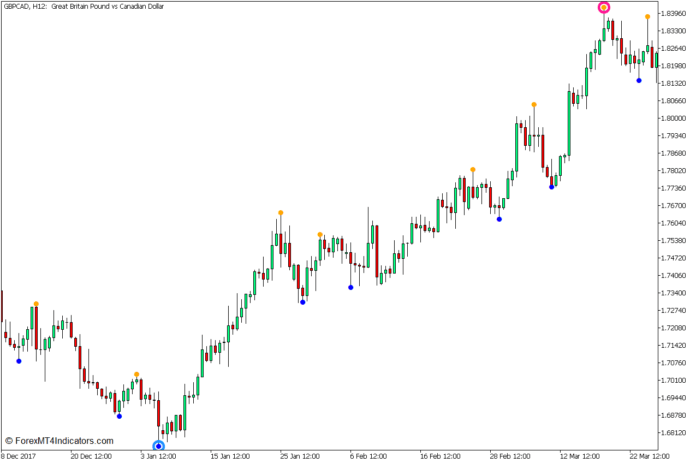The width and height of the screenshot is (696, 463).
Task: Select the leftmost blue dot on the chart
Action: (18, 361)
